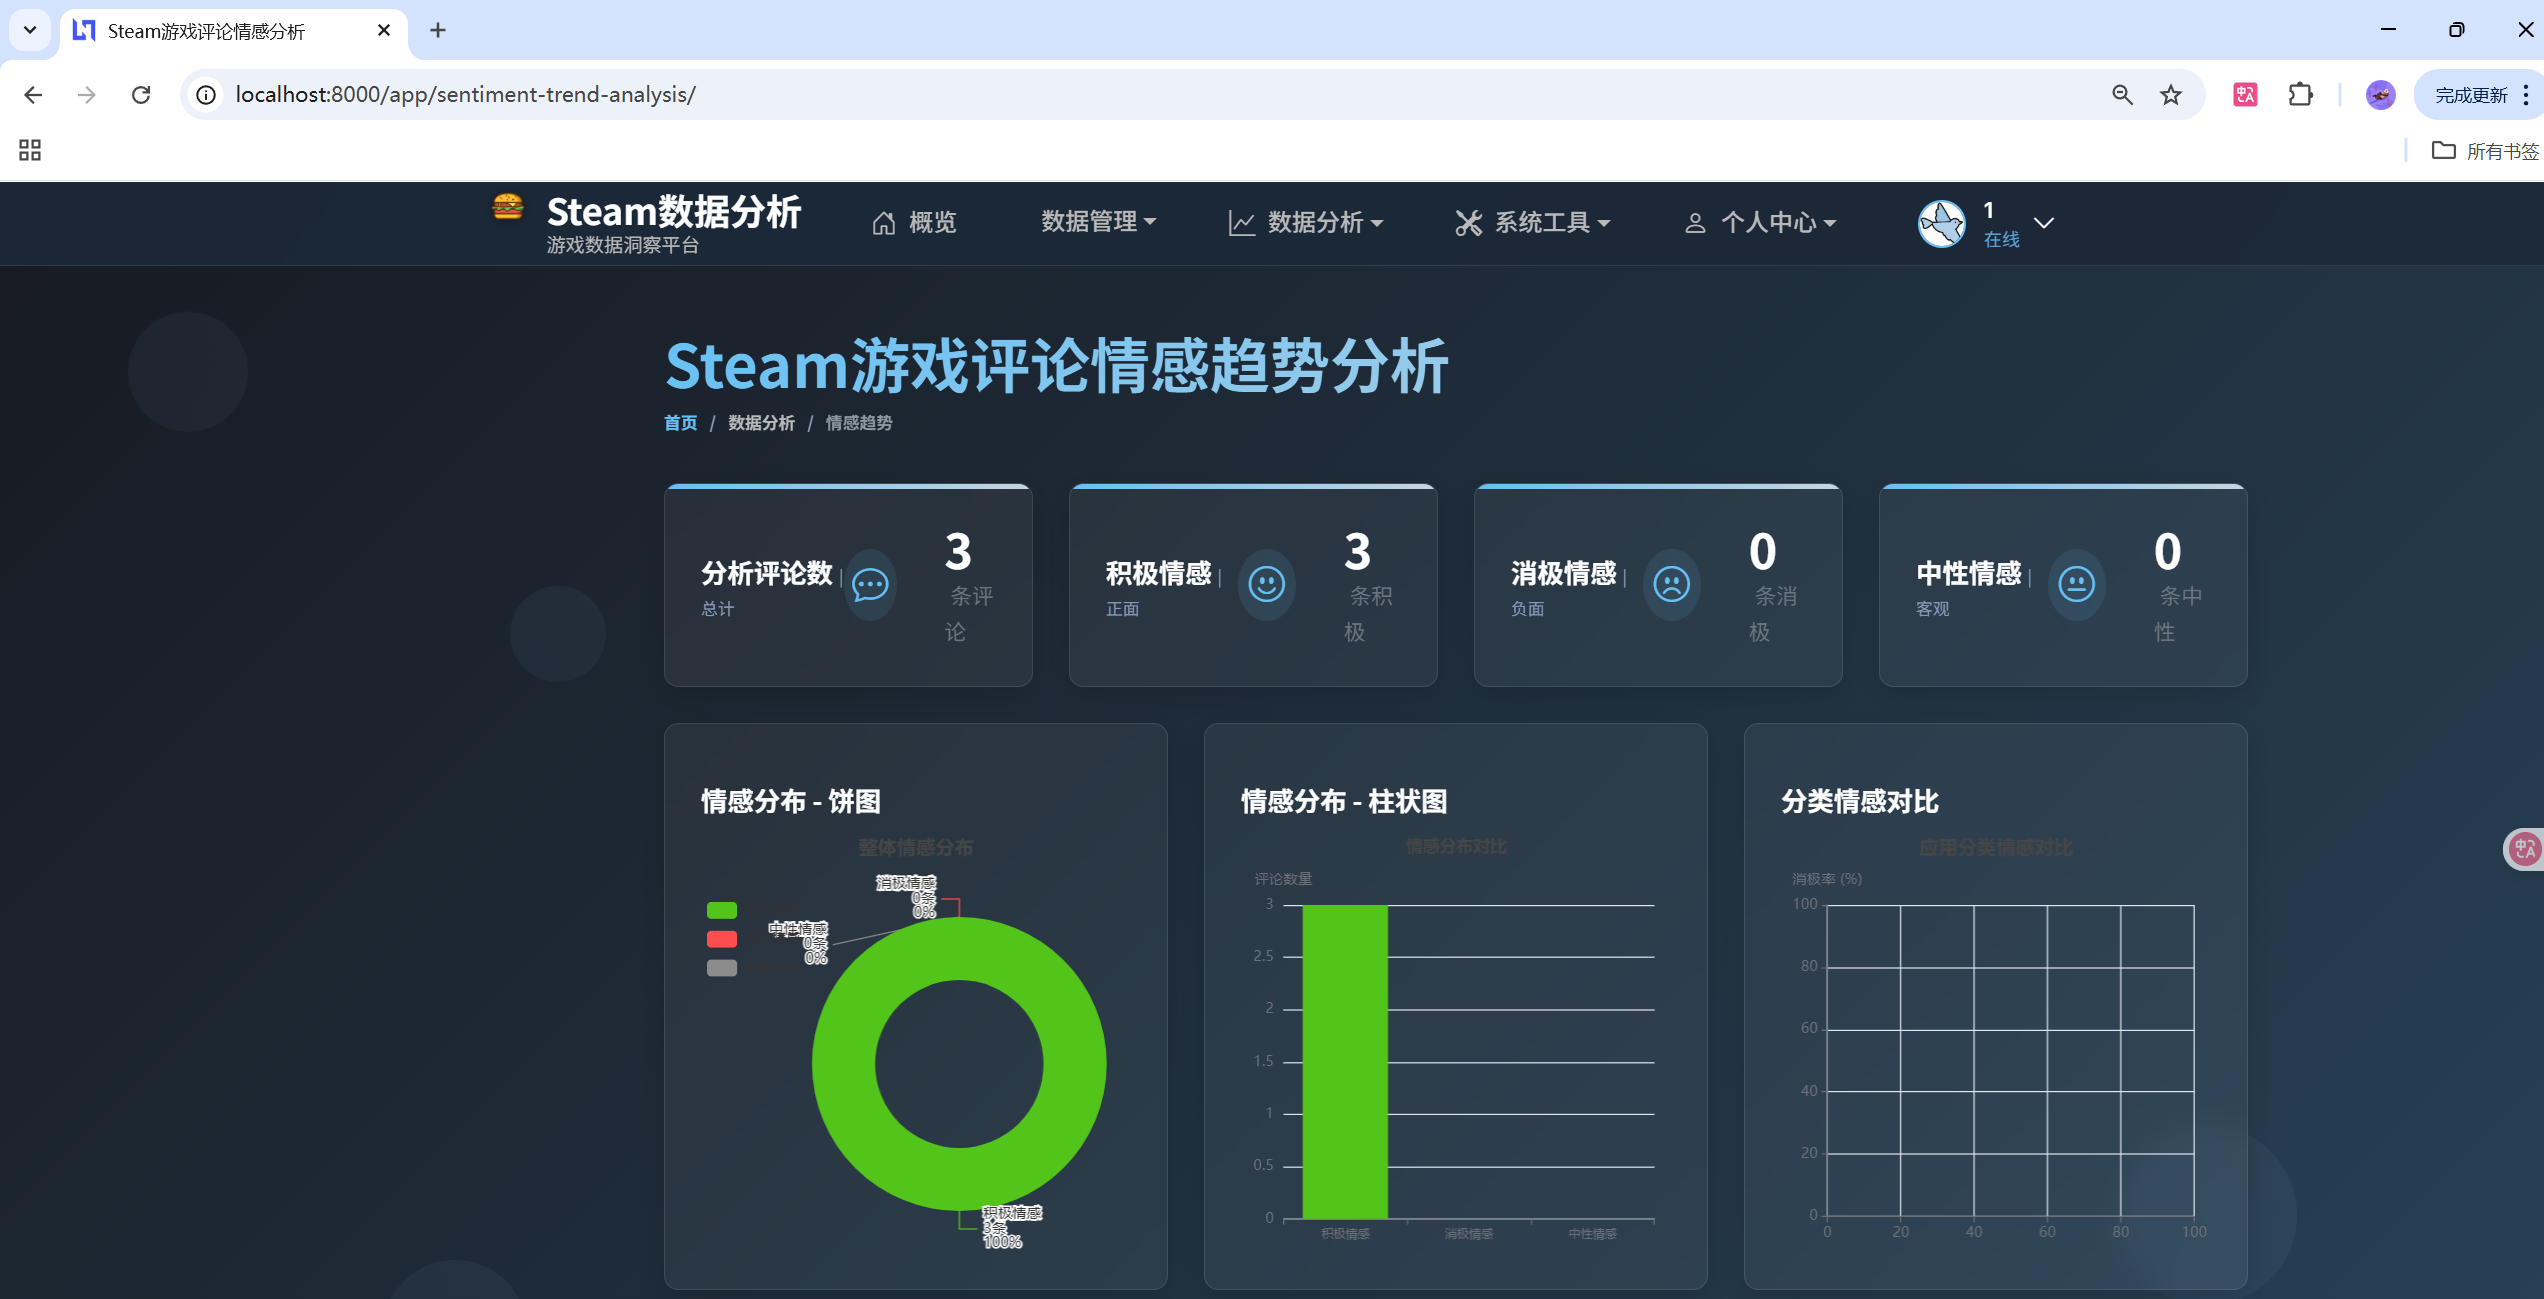This screenshot has height=1299, width=2544.
Task: Click the 中性情感 stat card value 0
Action: [2168, 552]
